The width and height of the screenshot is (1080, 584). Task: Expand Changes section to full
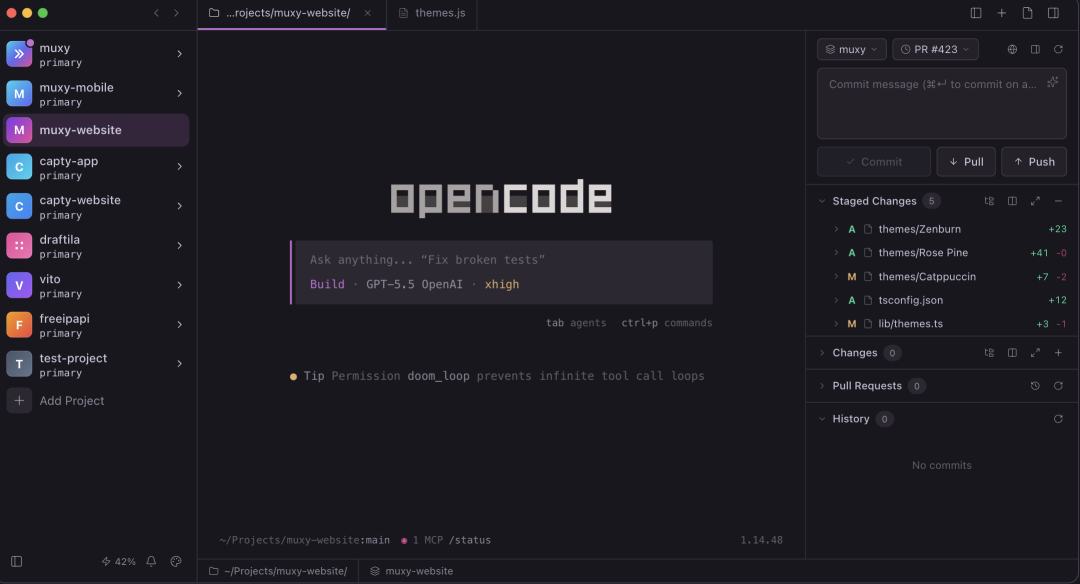click(x=1035, y=353)
